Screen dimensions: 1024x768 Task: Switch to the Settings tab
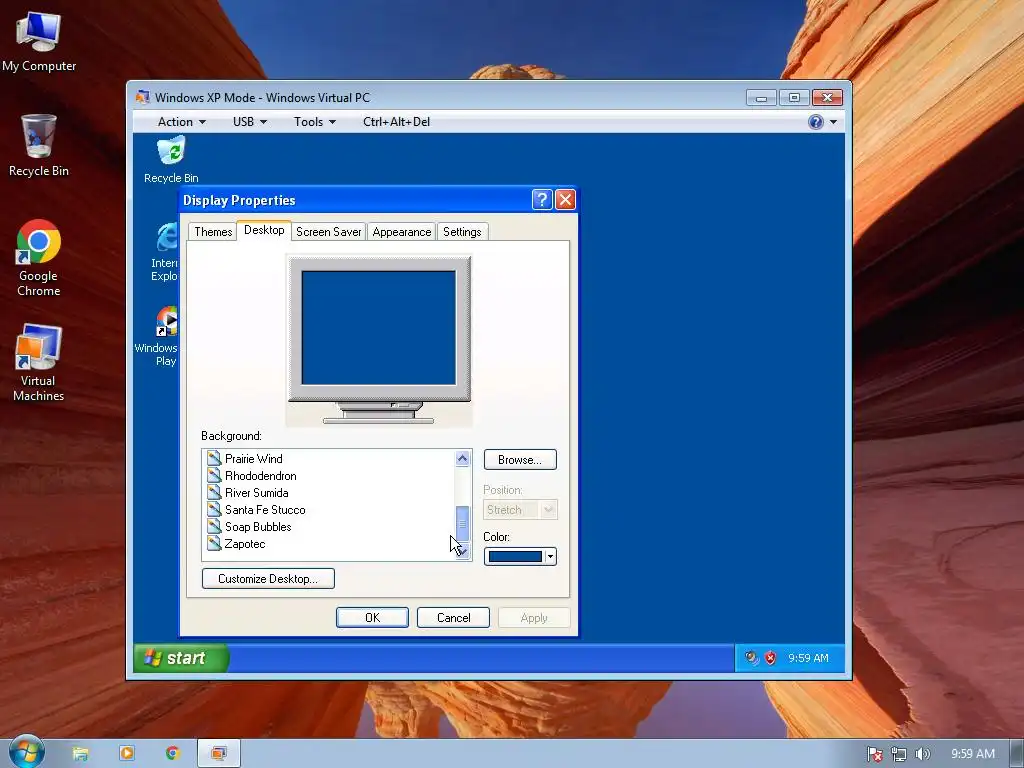(x=462, y=232)
